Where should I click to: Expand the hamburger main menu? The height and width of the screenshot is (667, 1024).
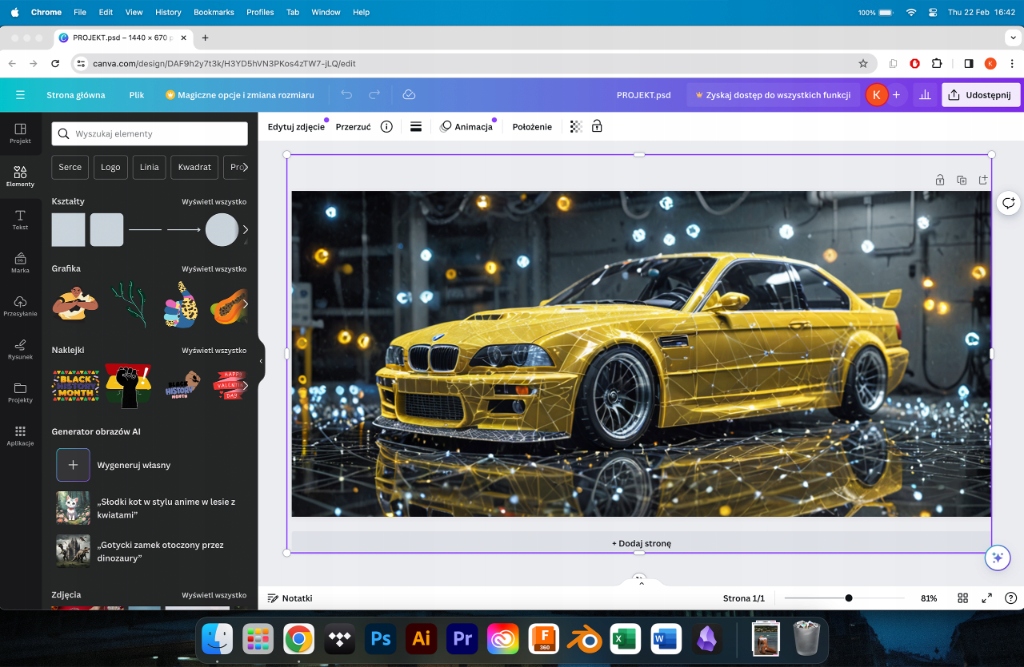click(x=20, y=95)
